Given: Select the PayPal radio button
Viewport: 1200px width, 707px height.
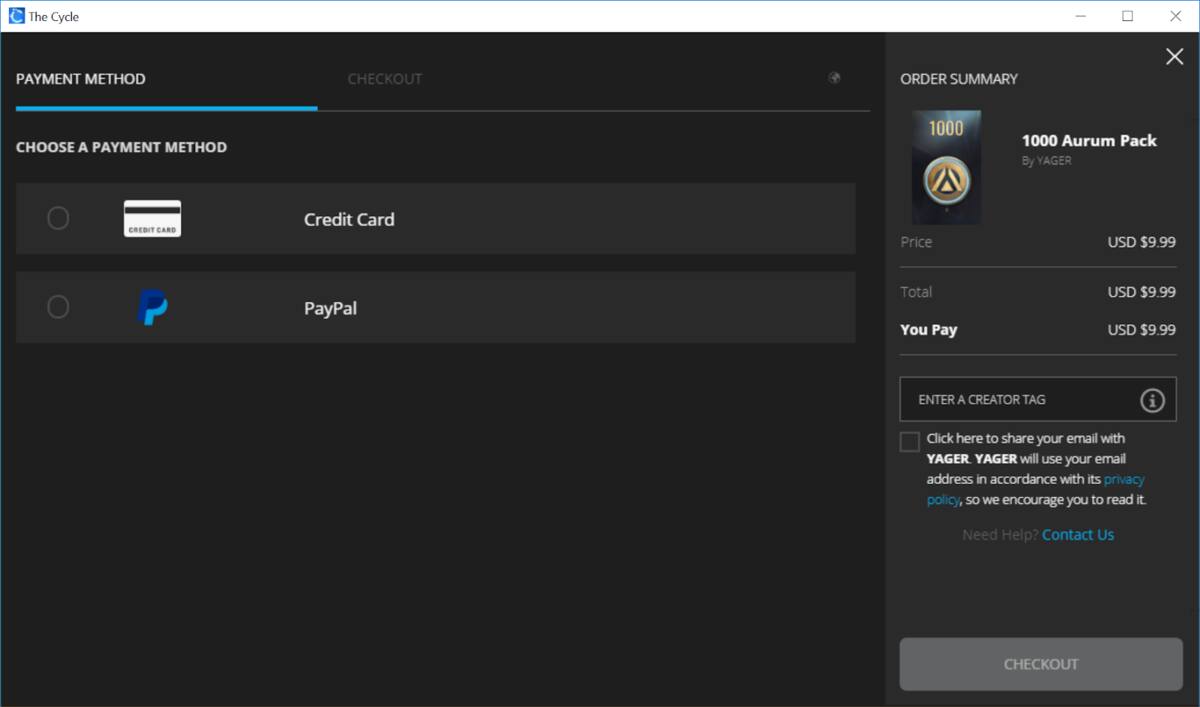Looking at the screenshot, I should click(x=58, y=307).
